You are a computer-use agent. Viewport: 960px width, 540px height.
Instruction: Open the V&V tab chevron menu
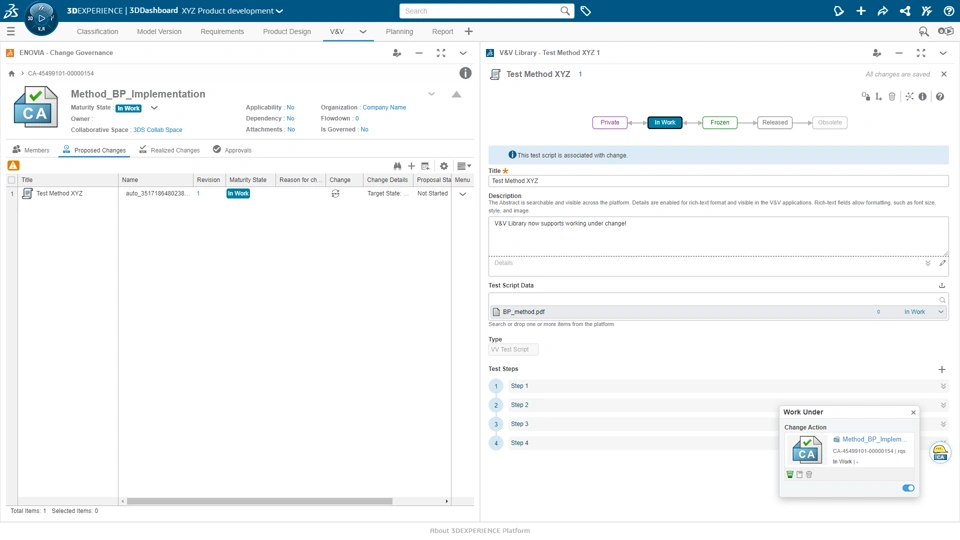(363, 31)
